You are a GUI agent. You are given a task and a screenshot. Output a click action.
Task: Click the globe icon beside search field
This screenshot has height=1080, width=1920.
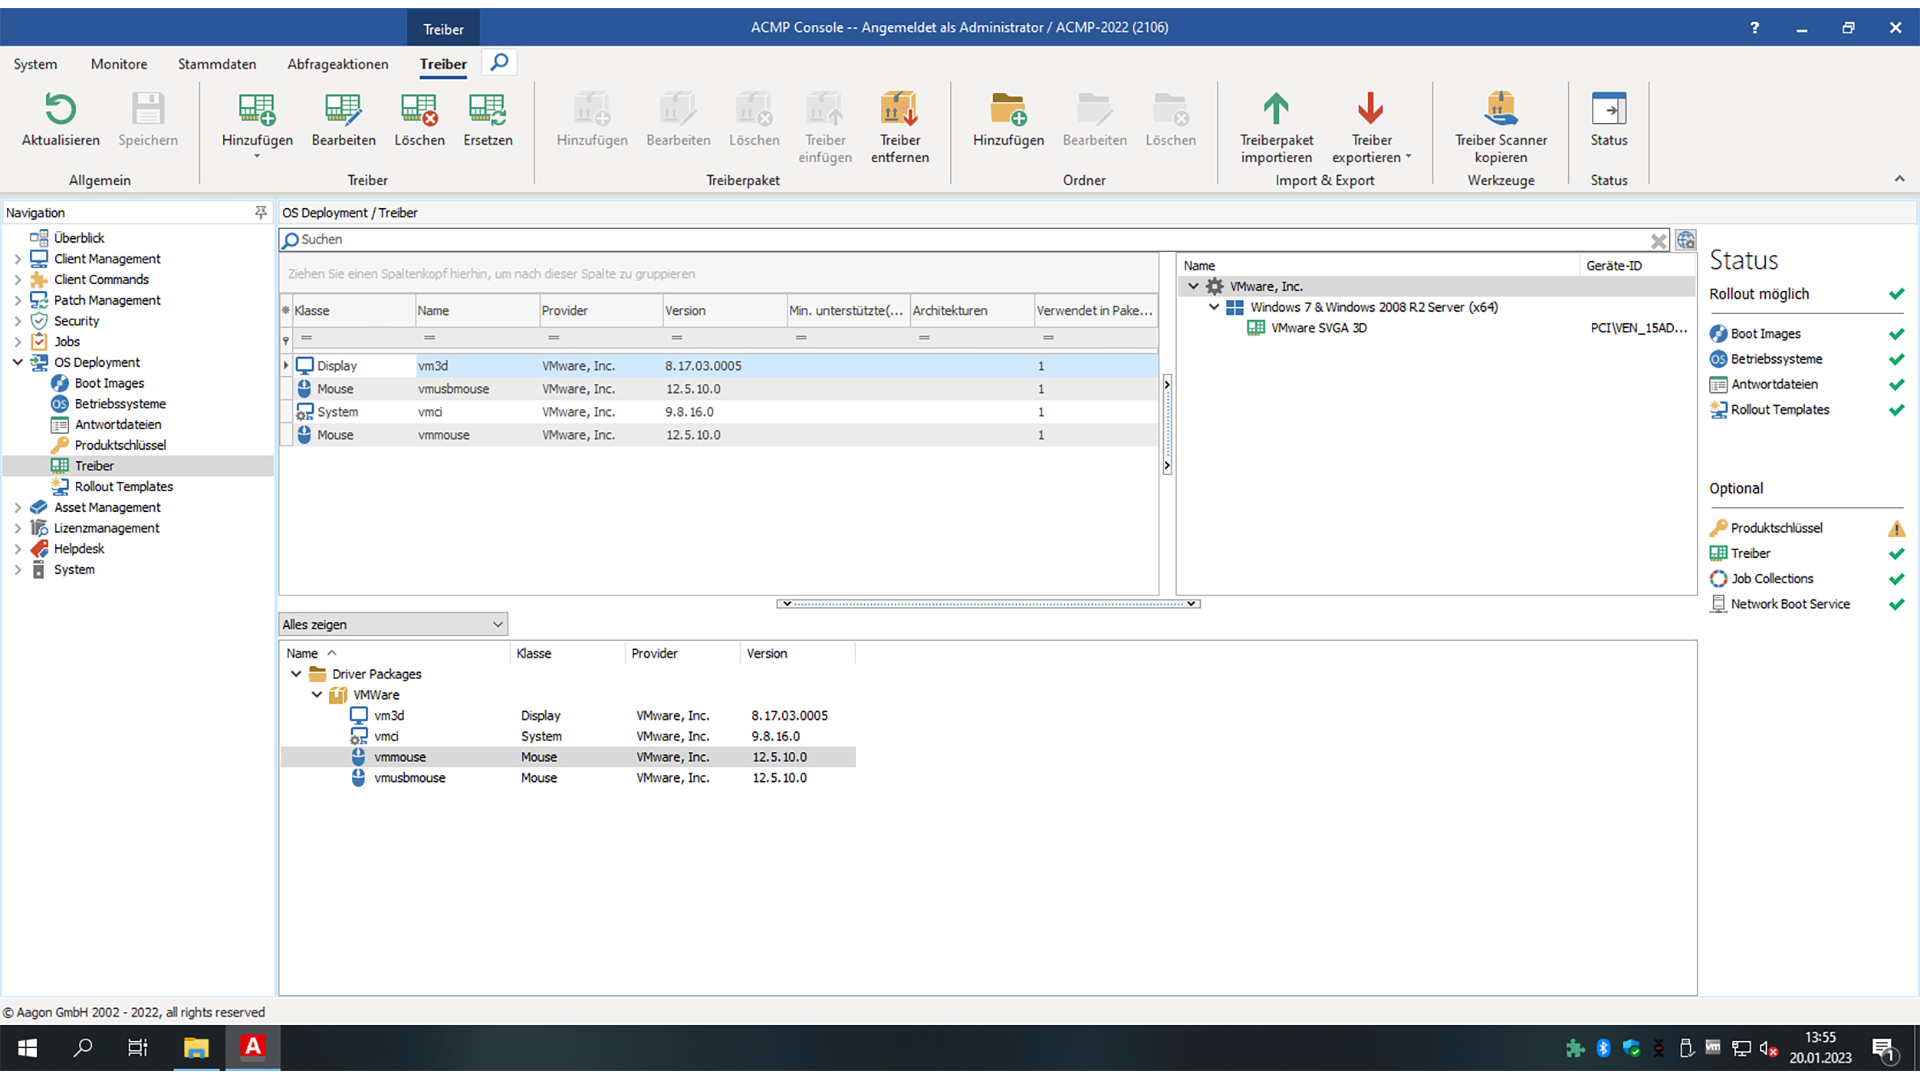point(1685,240)
